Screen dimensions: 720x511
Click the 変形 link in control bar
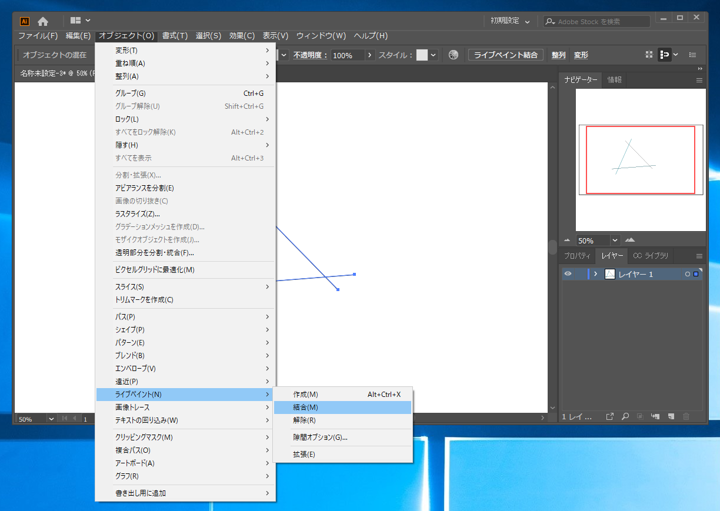tap(581, 55)
